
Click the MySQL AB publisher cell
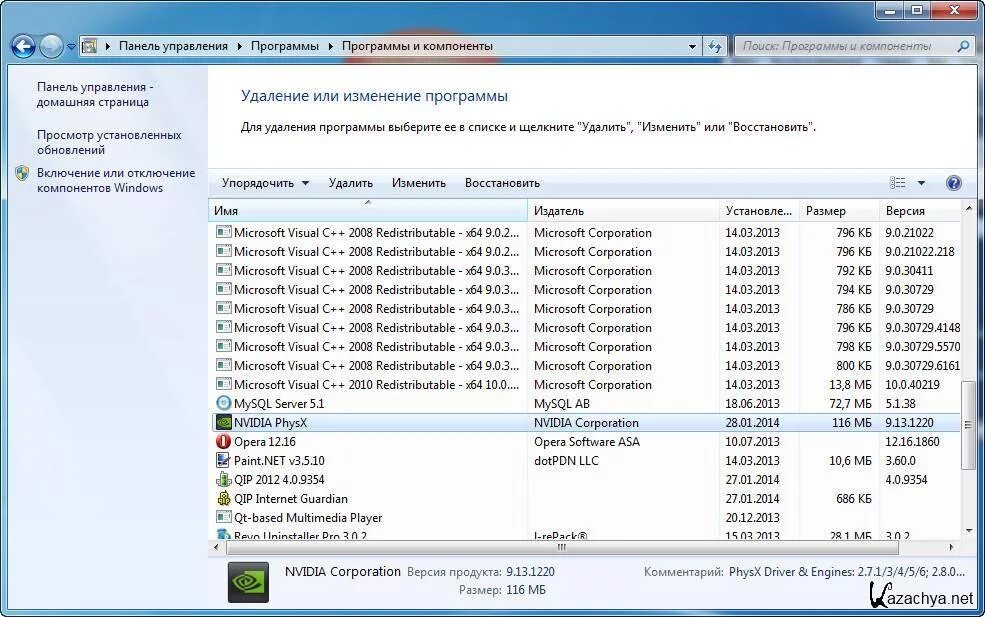[562, 403]
